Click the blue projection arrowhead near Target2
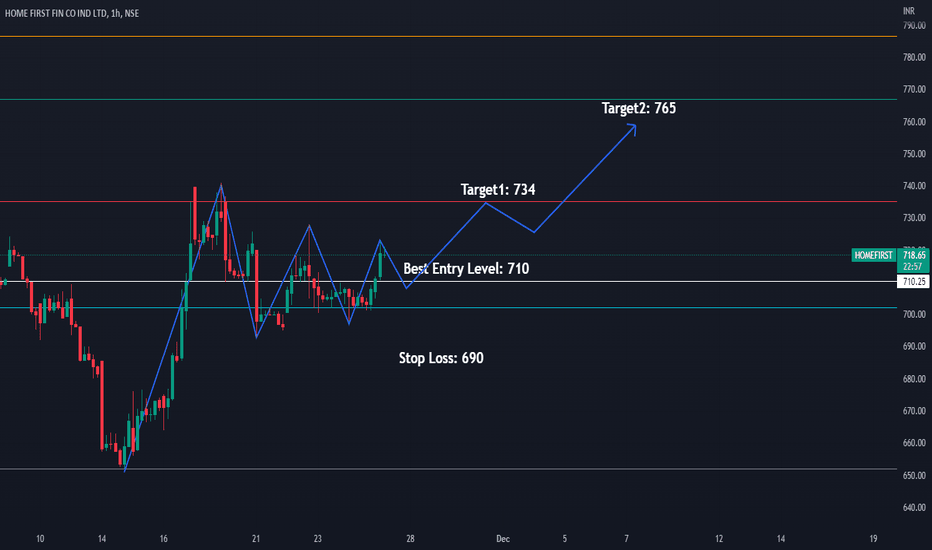932x550 pixels. point(632,128)
